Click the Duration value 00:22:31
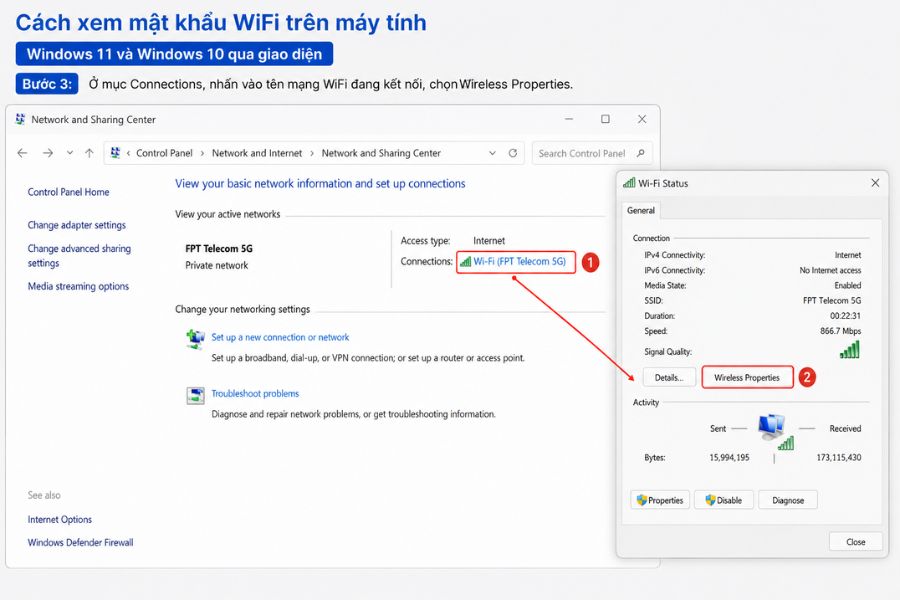Screen dimensions: 900x600 pos(845,316)
